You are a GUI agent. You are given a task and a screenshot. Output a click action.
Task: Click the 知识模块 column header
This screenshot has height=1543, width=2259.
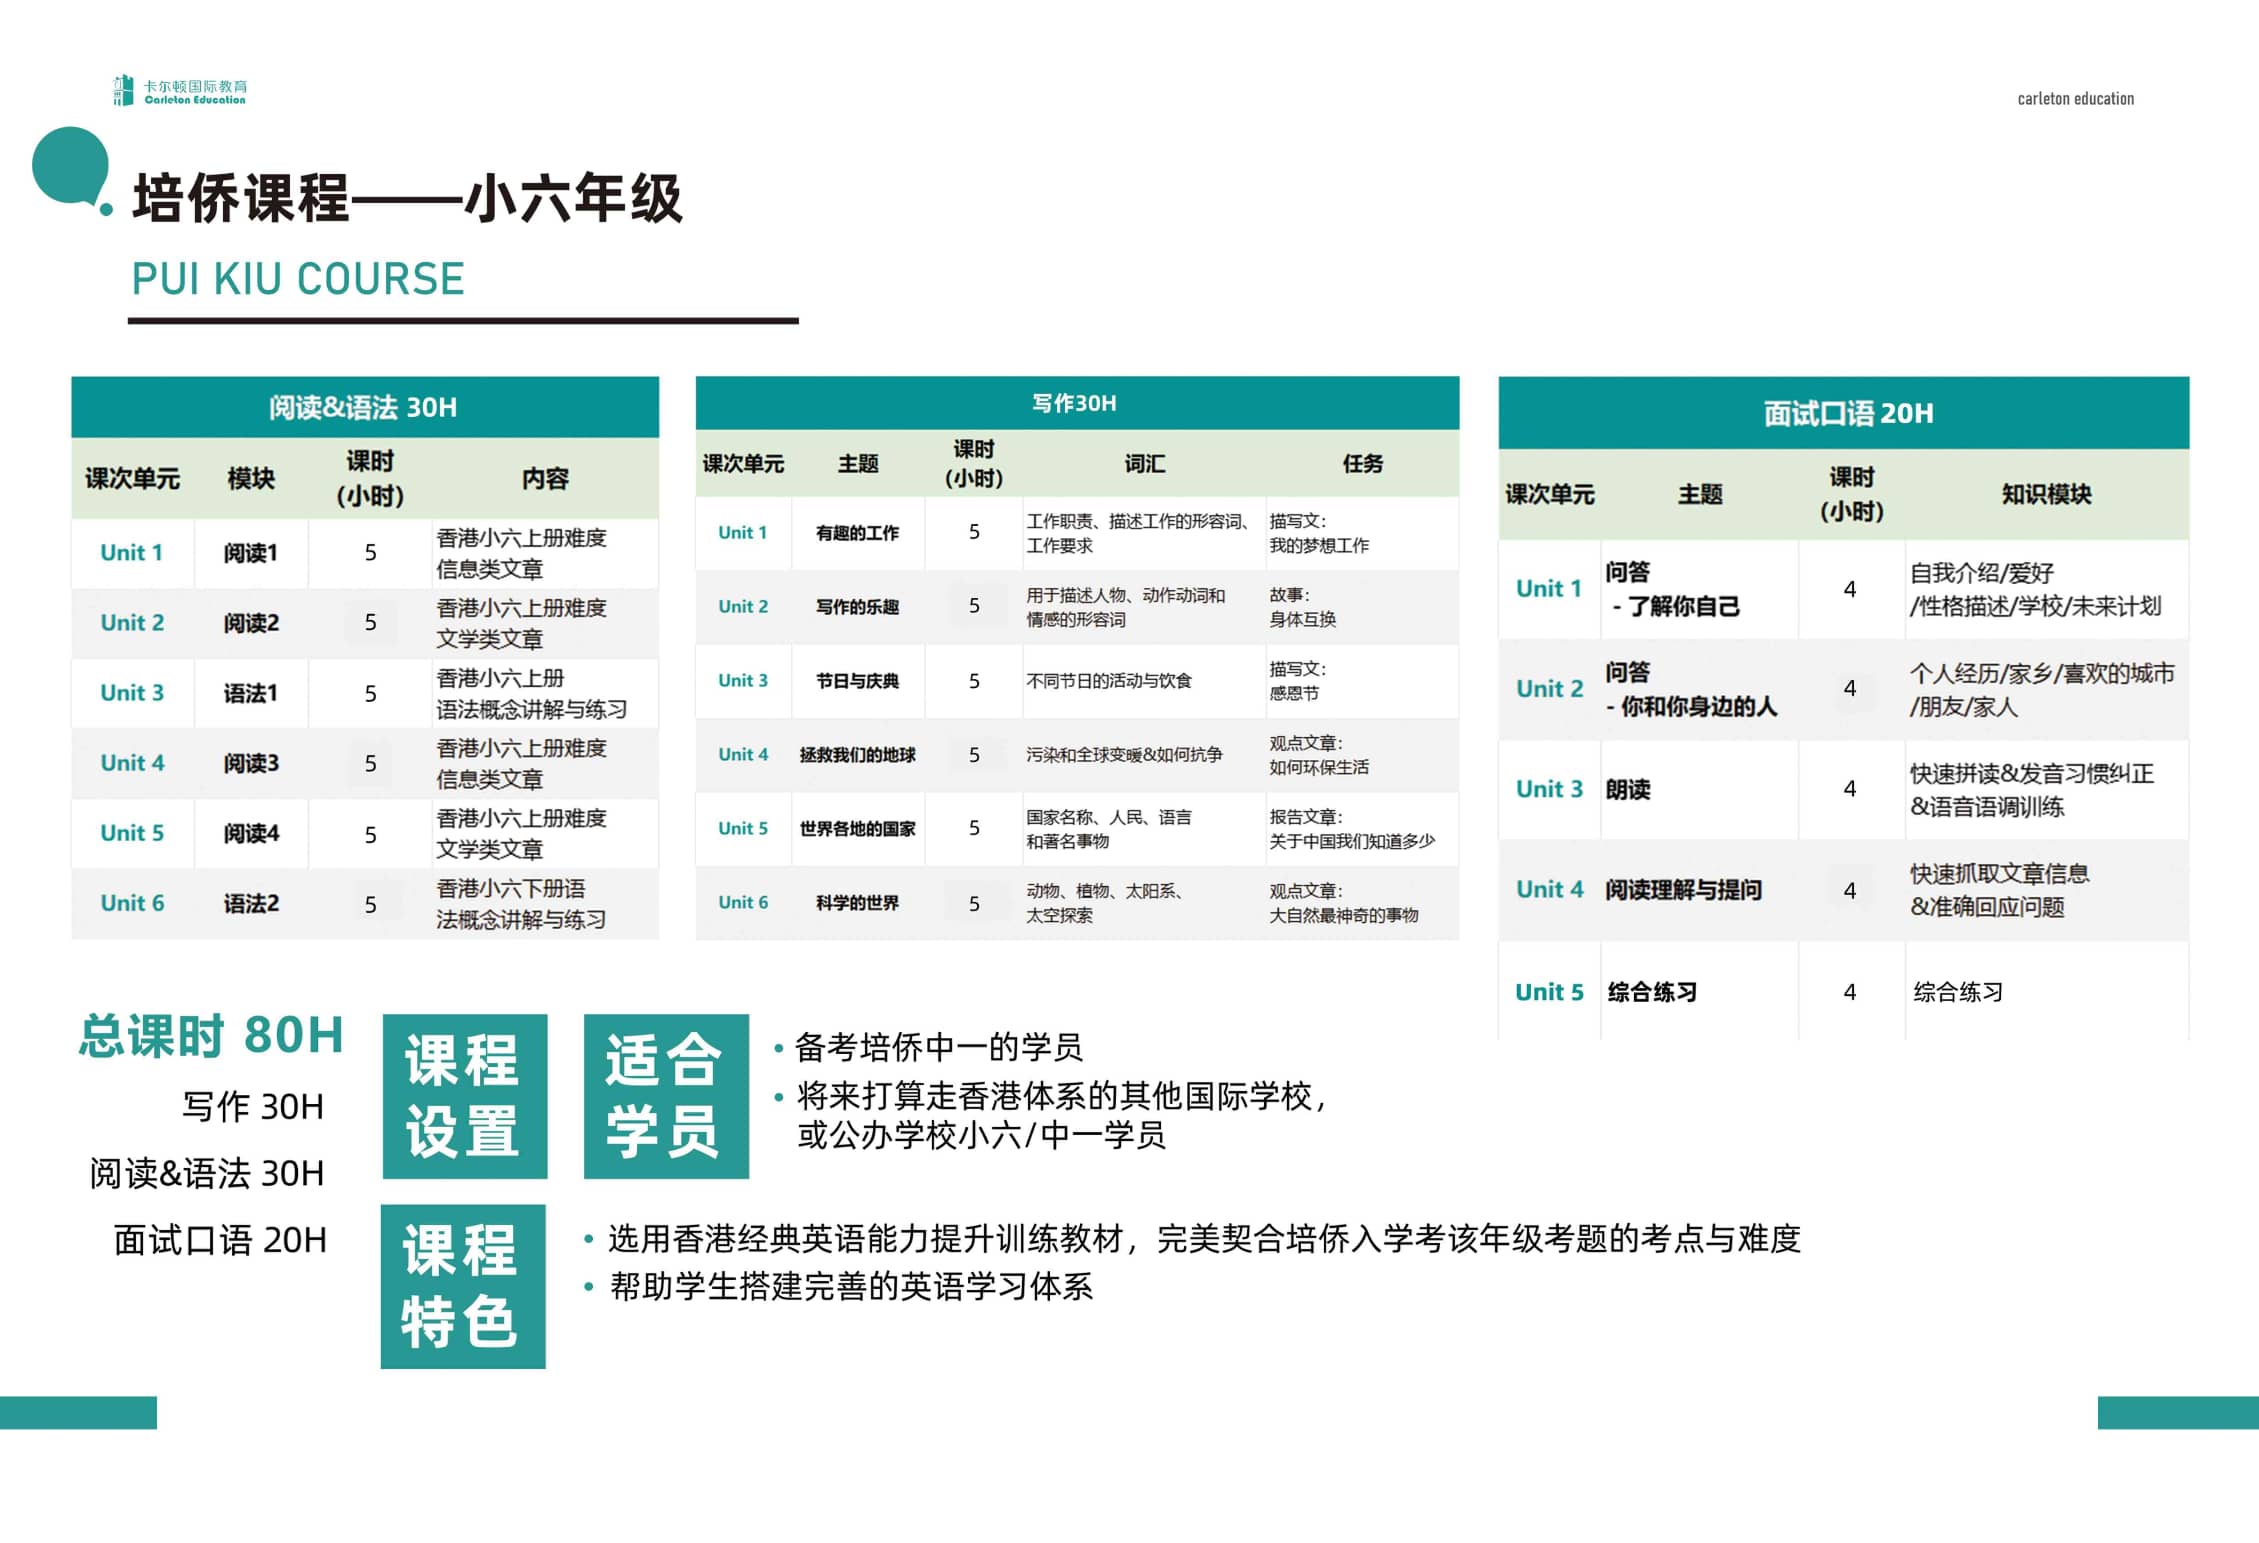point(2046,493)
